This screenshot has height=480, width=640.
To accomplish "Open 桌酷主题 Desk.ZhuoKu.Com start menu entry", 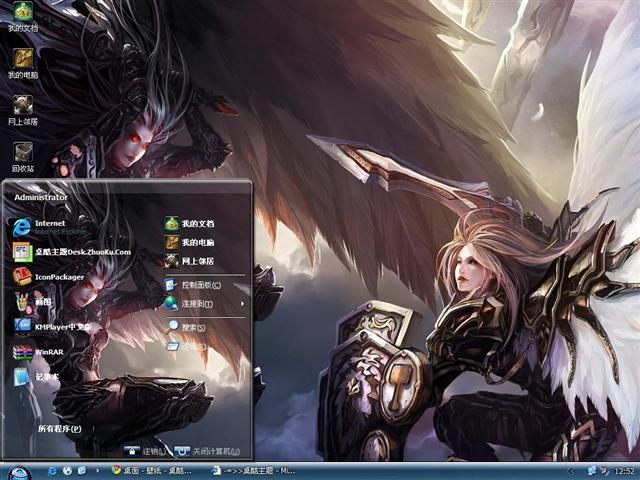I will coord(71,252).
